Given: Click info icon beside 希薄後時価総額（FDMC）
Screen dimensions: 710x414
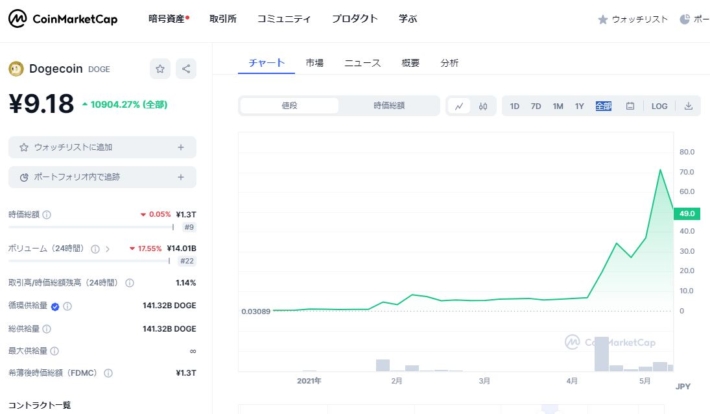Looking at the screenshot, I should tap(108, 373).
